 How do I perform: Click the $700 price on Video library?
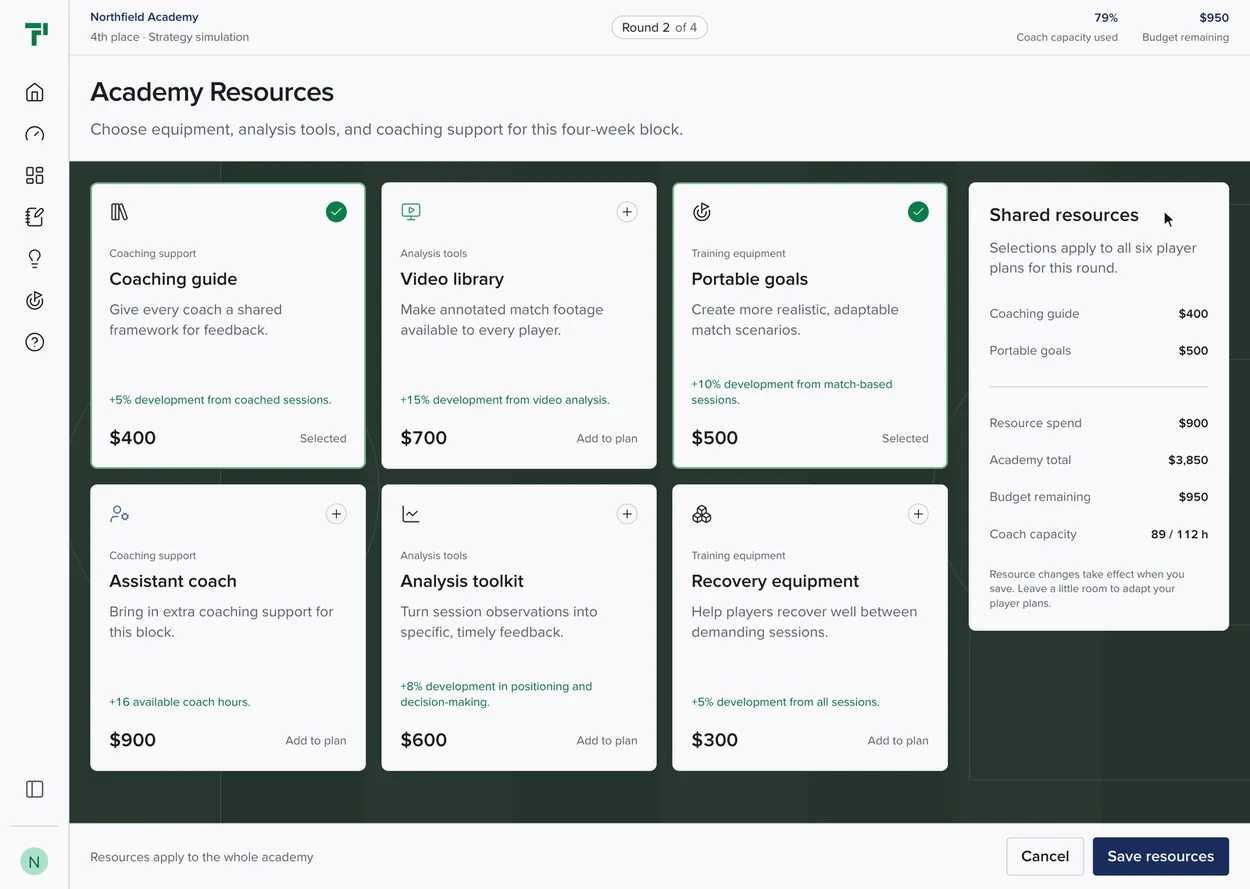click(424, 438)
